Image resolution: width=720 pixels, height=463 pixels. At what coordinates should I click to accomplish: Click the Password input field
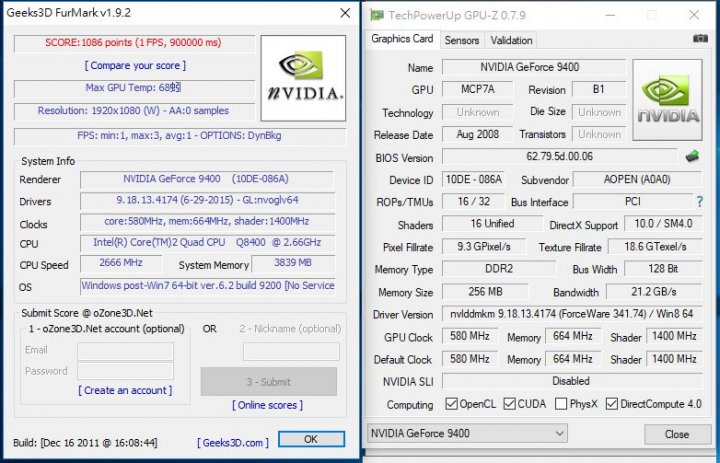coord(125,371)
